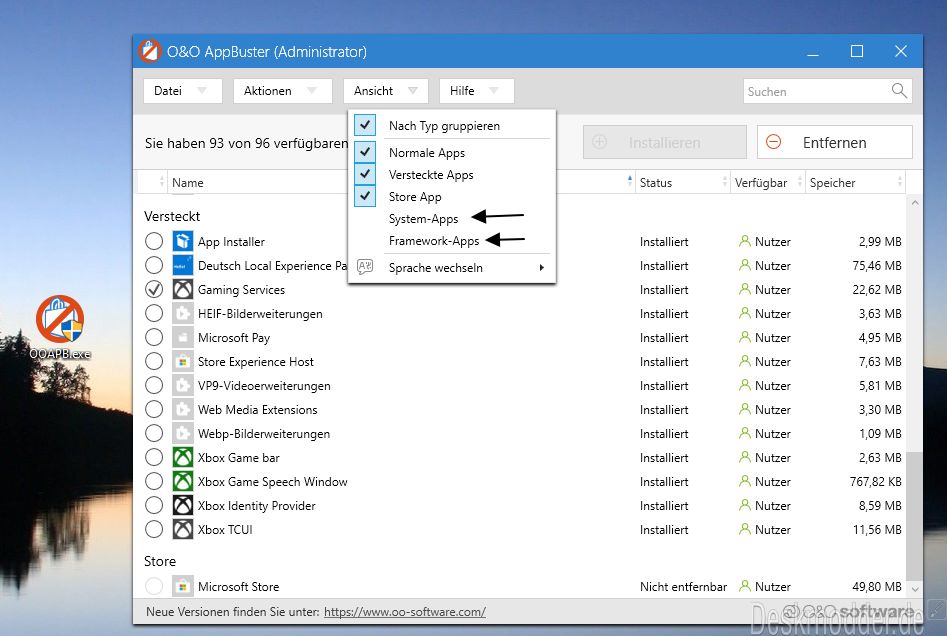Click the Entfernen button
The height and width of the screenshot is (636, 947).
tap(834, 142)
